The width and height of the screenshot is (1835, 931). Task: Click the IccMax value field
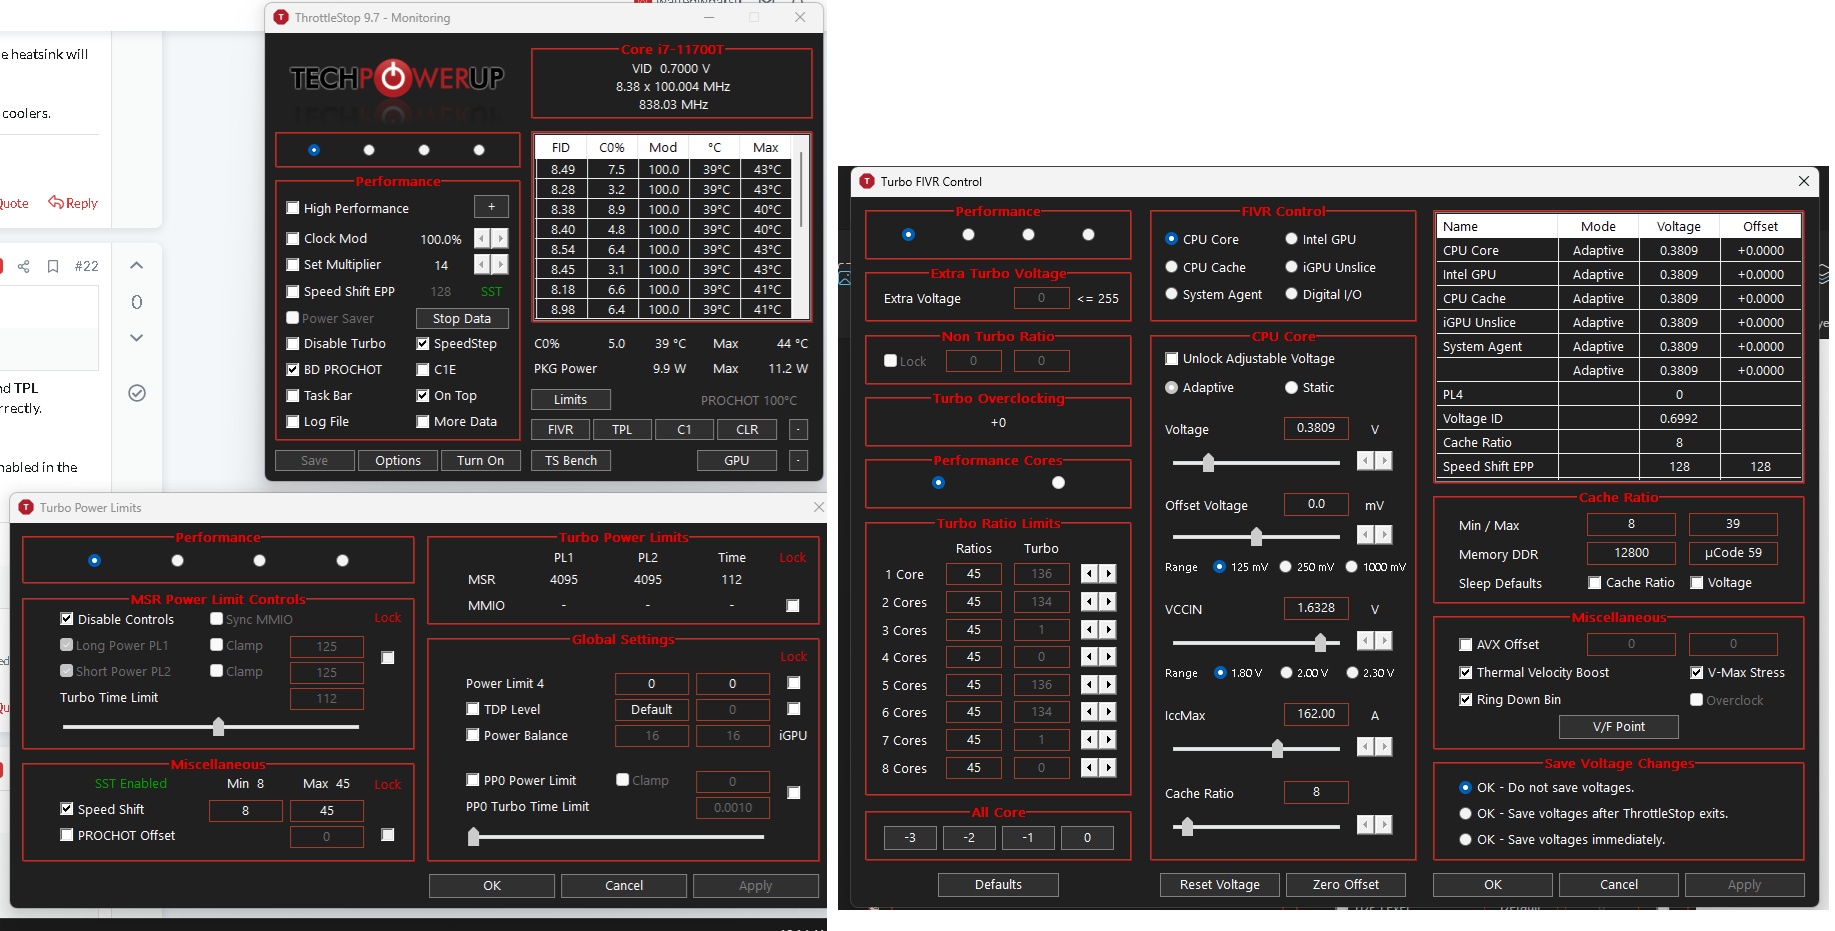pos(1316,714)
